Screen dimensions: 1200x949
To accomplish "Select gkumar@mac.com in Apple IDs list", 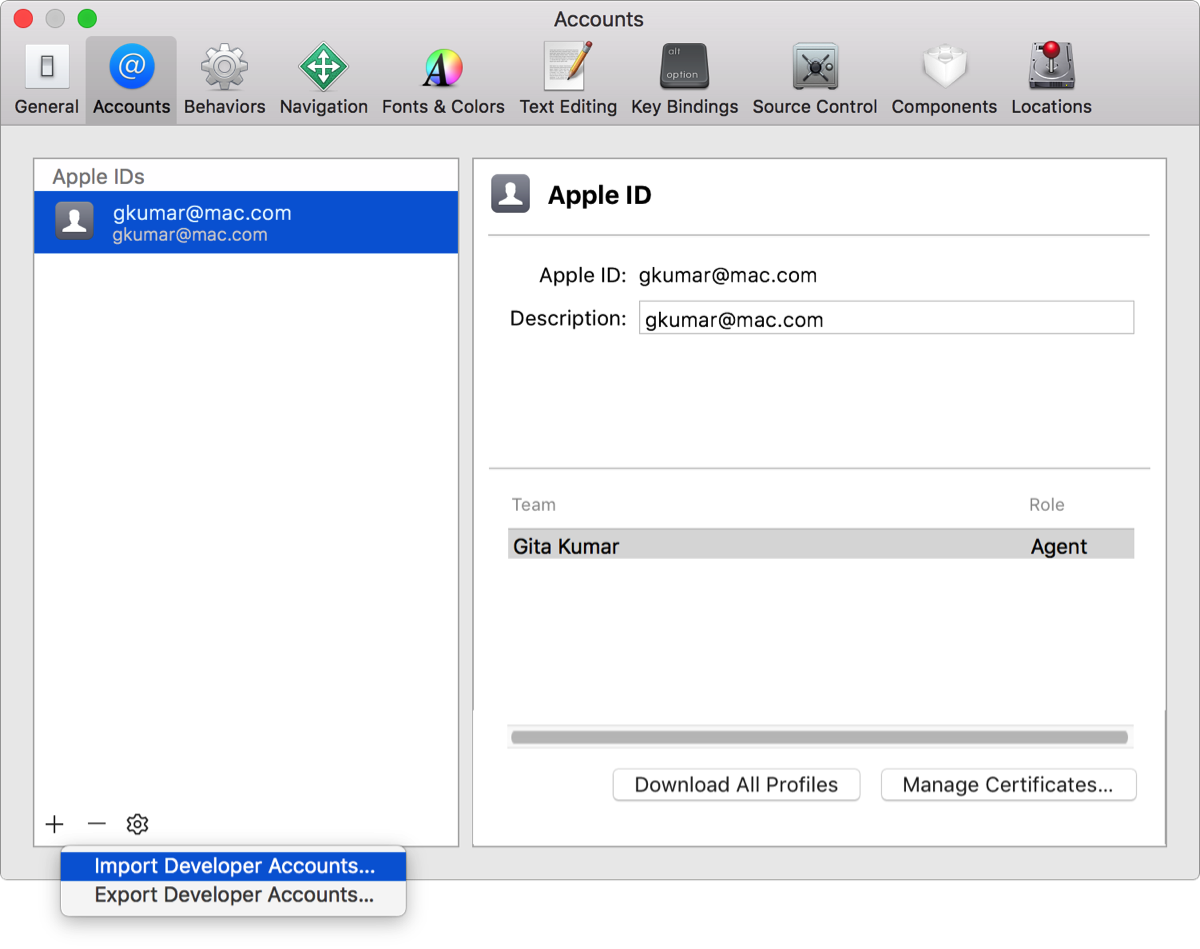I will (x=246, y=223).
